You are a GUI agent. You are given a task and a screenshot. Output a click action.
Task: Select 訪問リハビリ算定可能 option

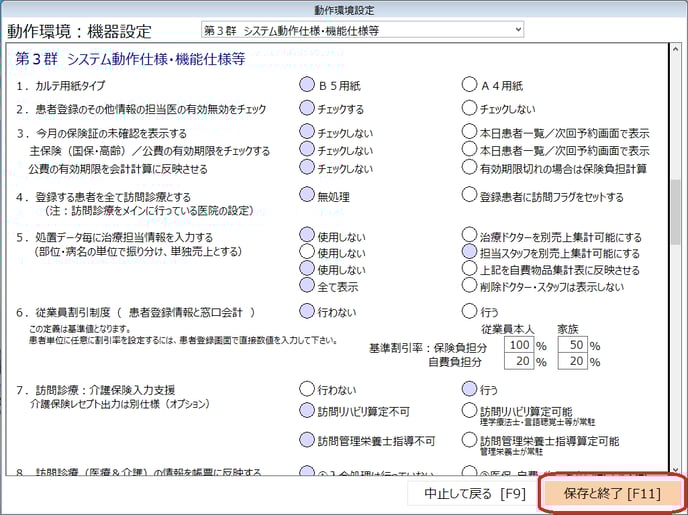click(469, 410)
